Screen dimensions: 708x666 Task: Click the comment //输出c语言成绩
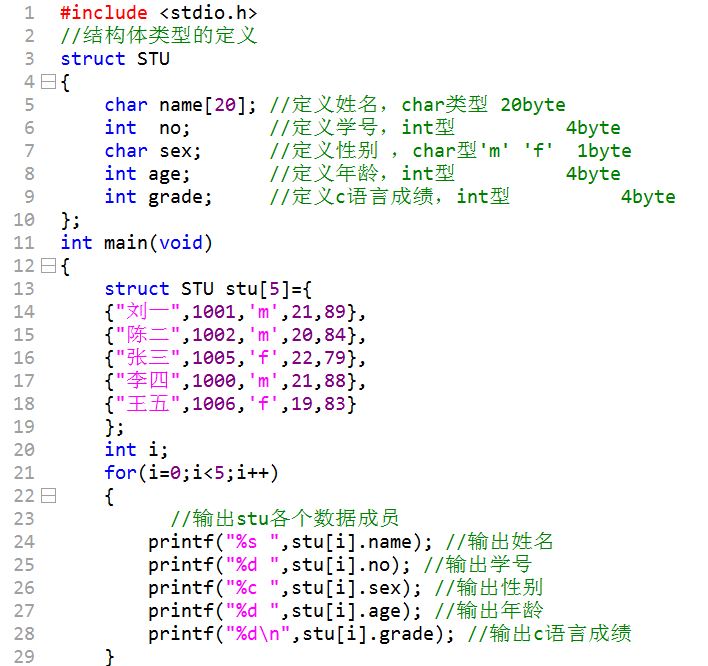click(x=549, y=633)
